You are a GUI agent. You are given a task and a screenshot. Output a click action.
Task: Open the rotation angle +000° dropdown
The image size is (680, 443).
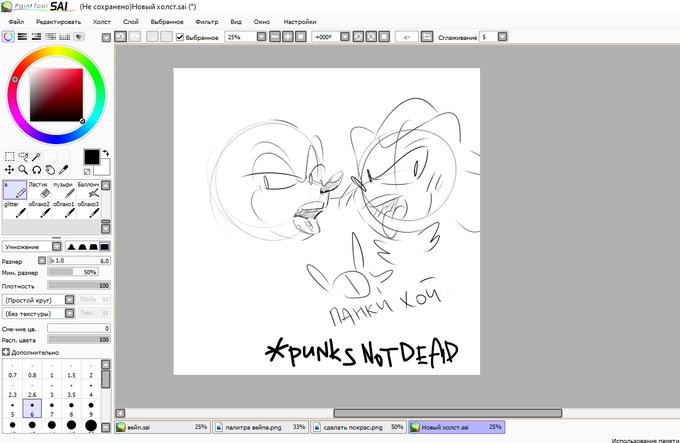[x=344, y=37]
